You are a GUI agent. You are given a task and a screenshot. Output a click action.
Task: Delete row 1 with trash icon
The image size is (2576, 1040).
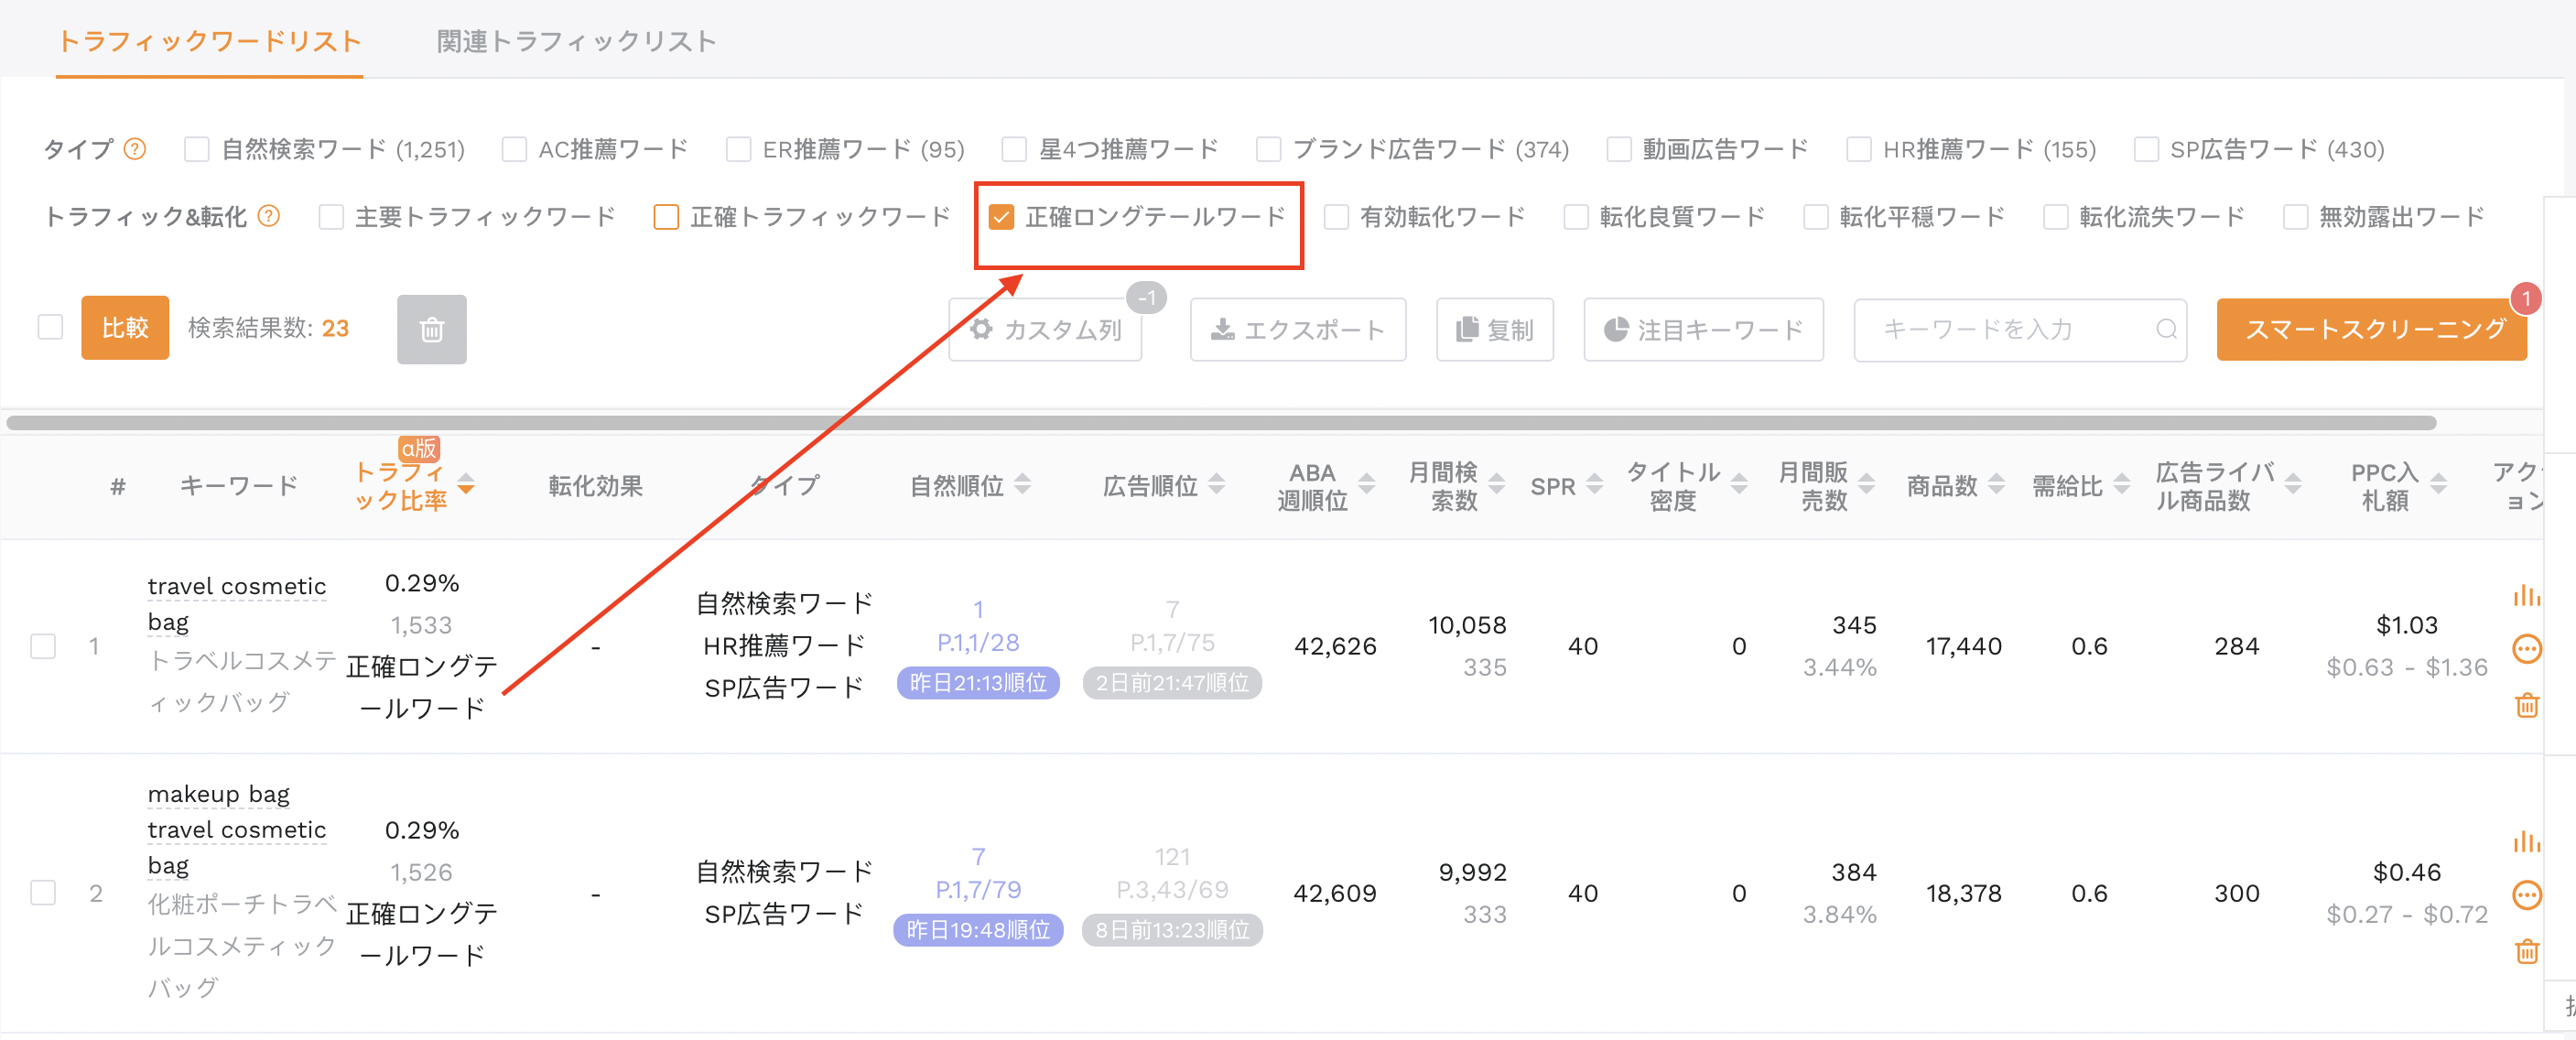[x=2526, y=705]
